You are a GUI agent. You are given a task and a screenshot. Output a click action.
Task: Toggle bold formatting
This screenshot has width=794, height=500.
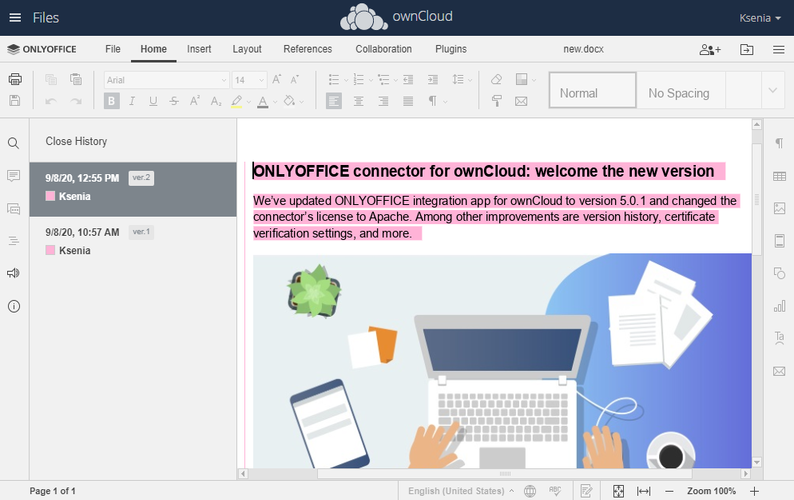(111, 101)
